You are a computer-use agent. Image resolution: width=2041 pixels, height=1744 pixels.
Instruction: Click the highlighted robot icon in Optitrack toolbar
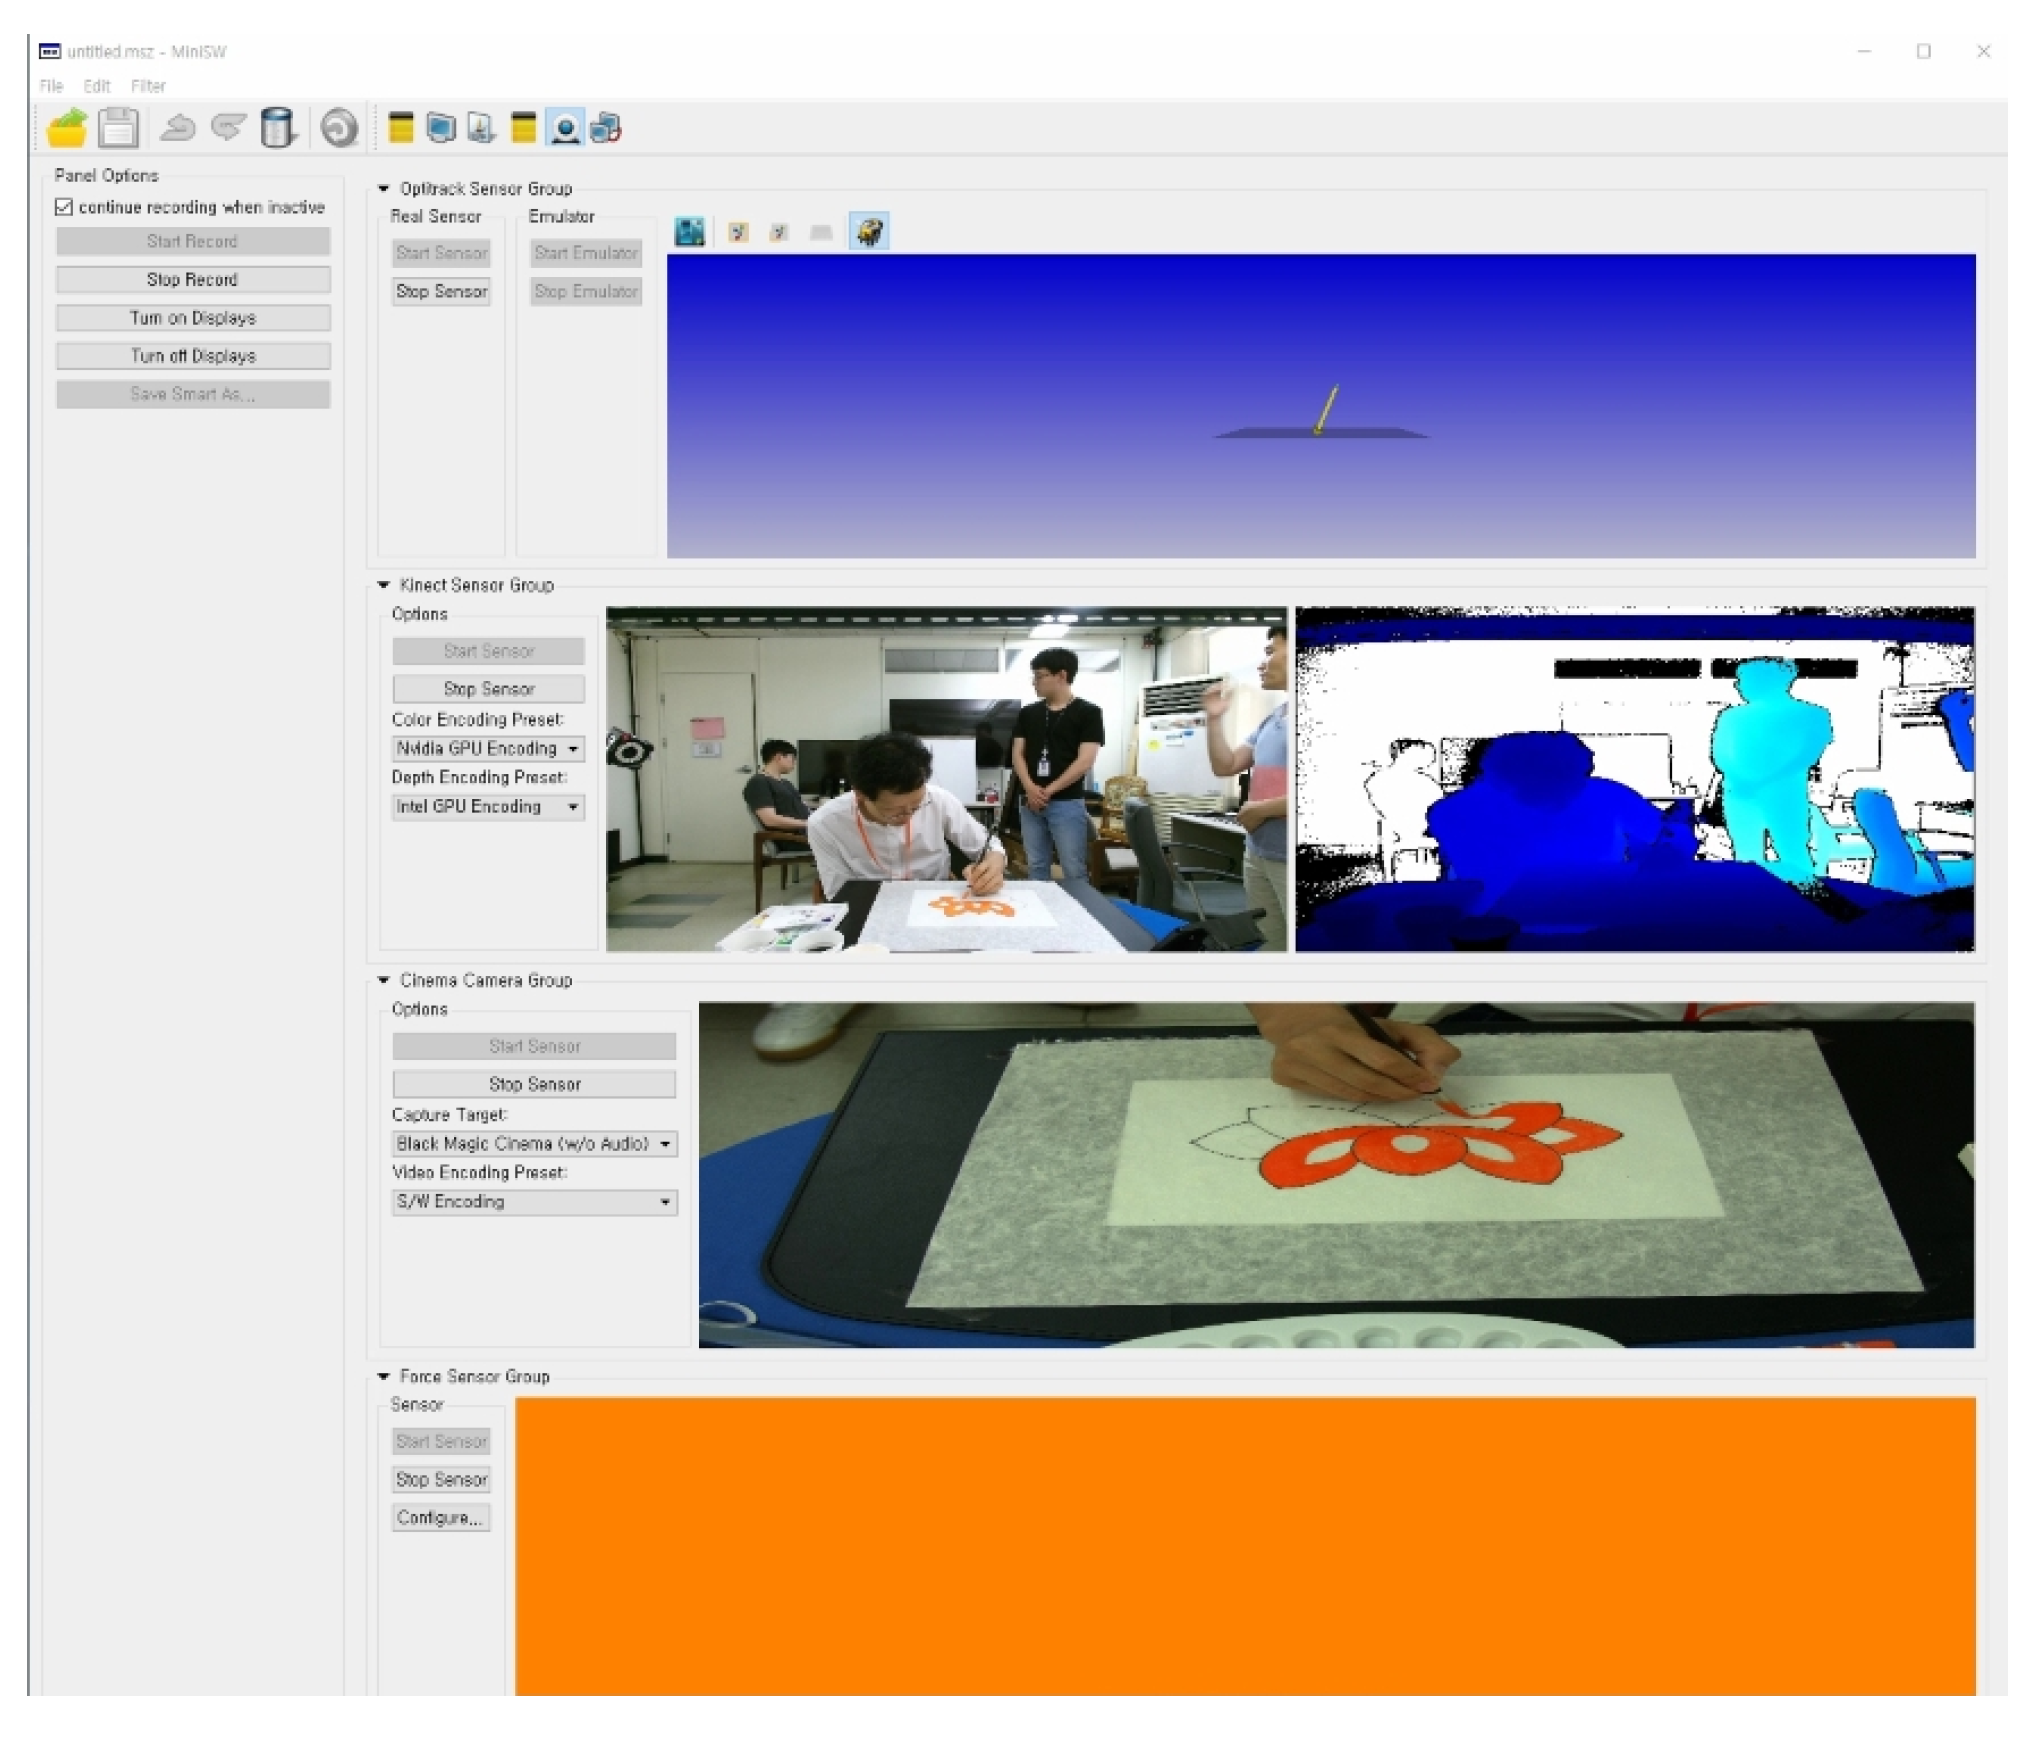(869, 232)
